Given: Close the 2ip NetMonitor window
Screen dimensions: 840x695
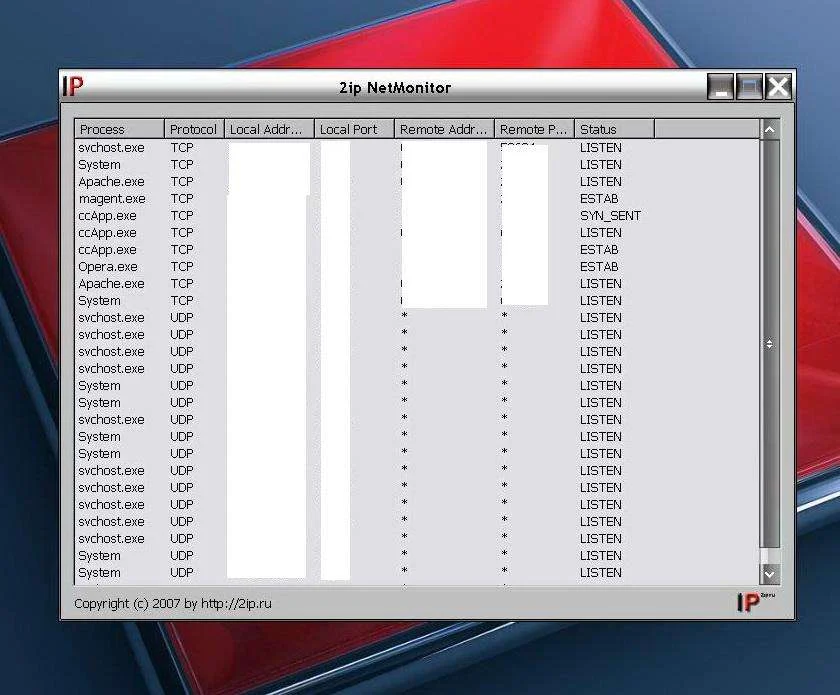Looking at the screenshot, I should 778,87.
